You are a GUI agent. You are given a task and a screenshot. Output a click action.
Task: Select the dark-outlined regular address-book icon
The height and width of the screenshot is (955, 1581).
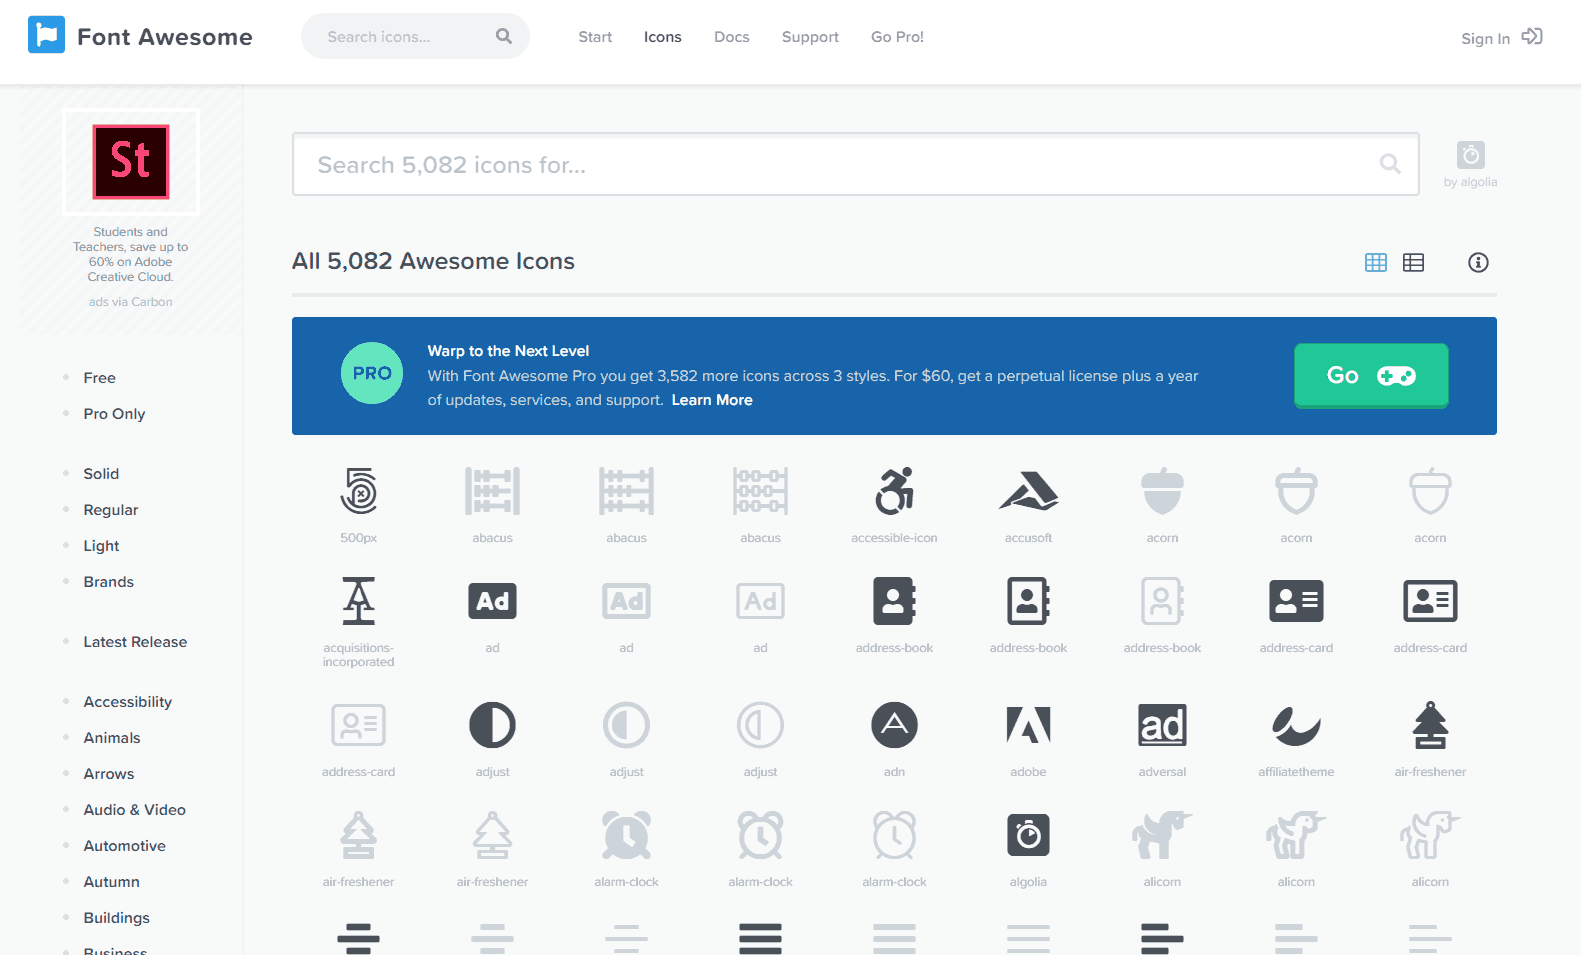1028,601
